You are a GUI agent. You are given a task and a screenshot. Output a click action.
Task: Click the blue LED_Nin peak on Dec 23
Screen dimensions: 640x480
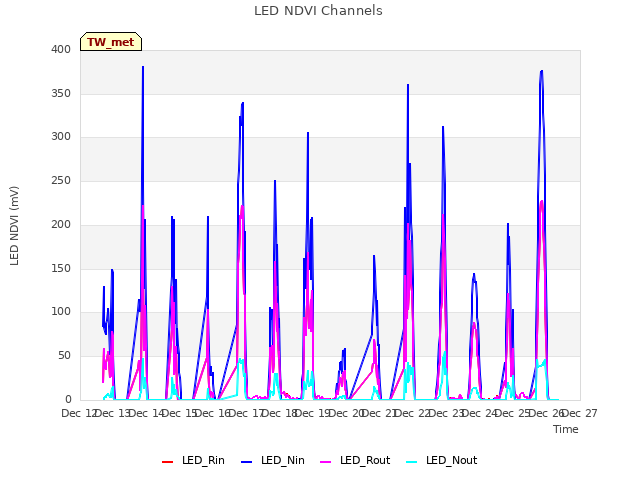(x=443, y=127)
